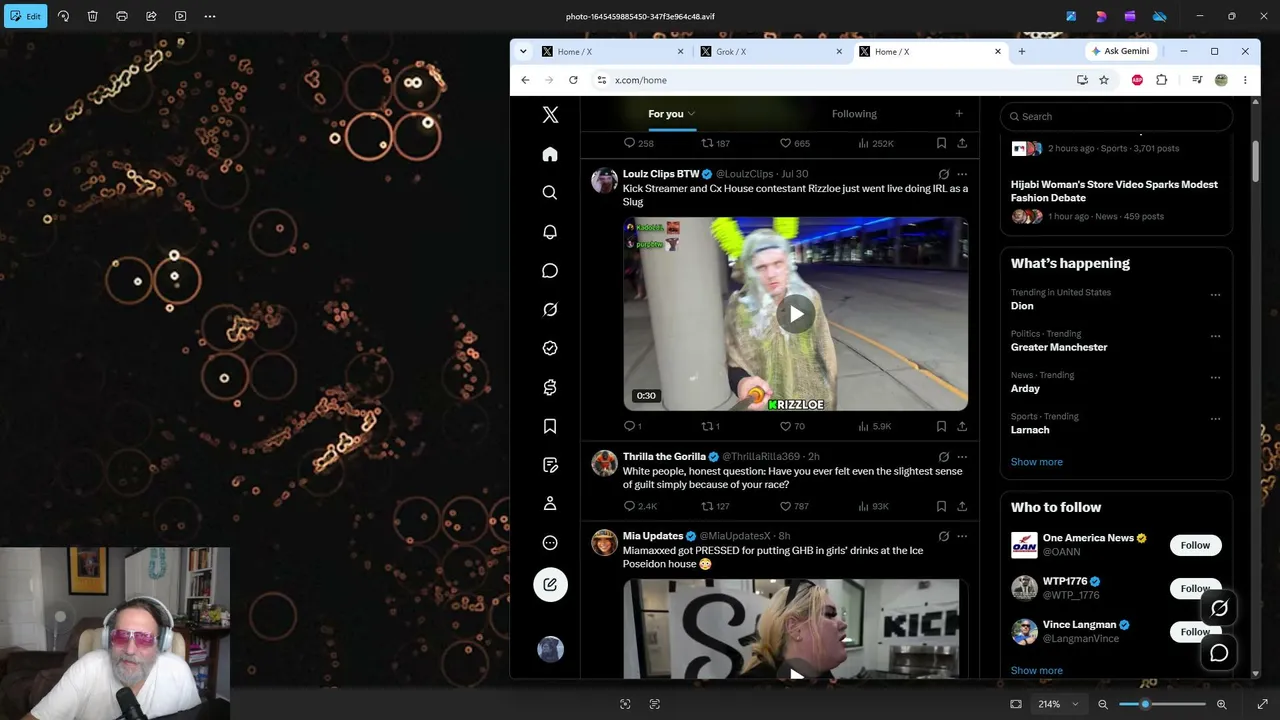The image size is (1280, 720).
Task: Share the photo from the Photos toolbar
Action: [151, 16]
